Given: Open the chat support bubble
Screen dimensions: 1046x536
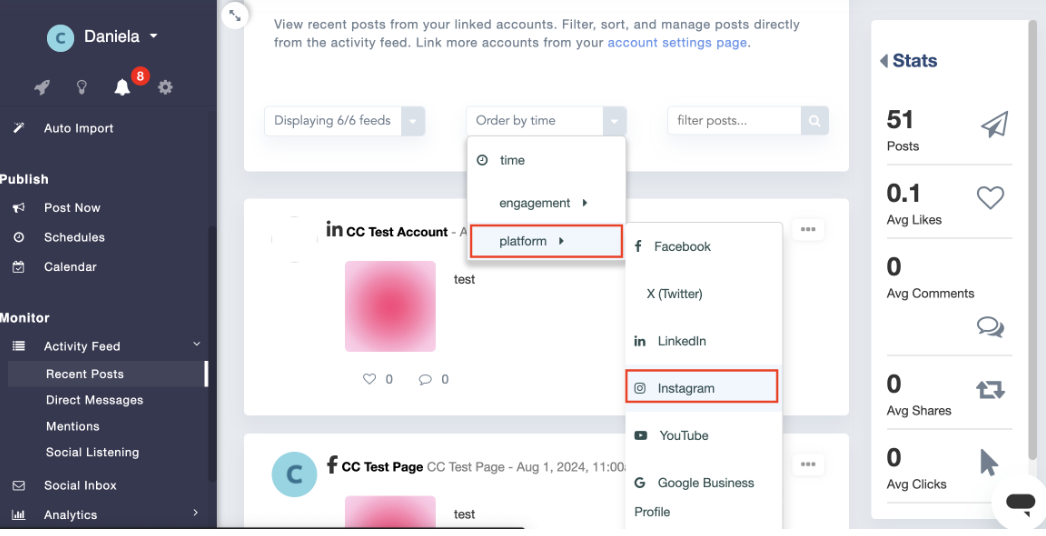Looking at the screenshot, I should (x=1020, y=502).
